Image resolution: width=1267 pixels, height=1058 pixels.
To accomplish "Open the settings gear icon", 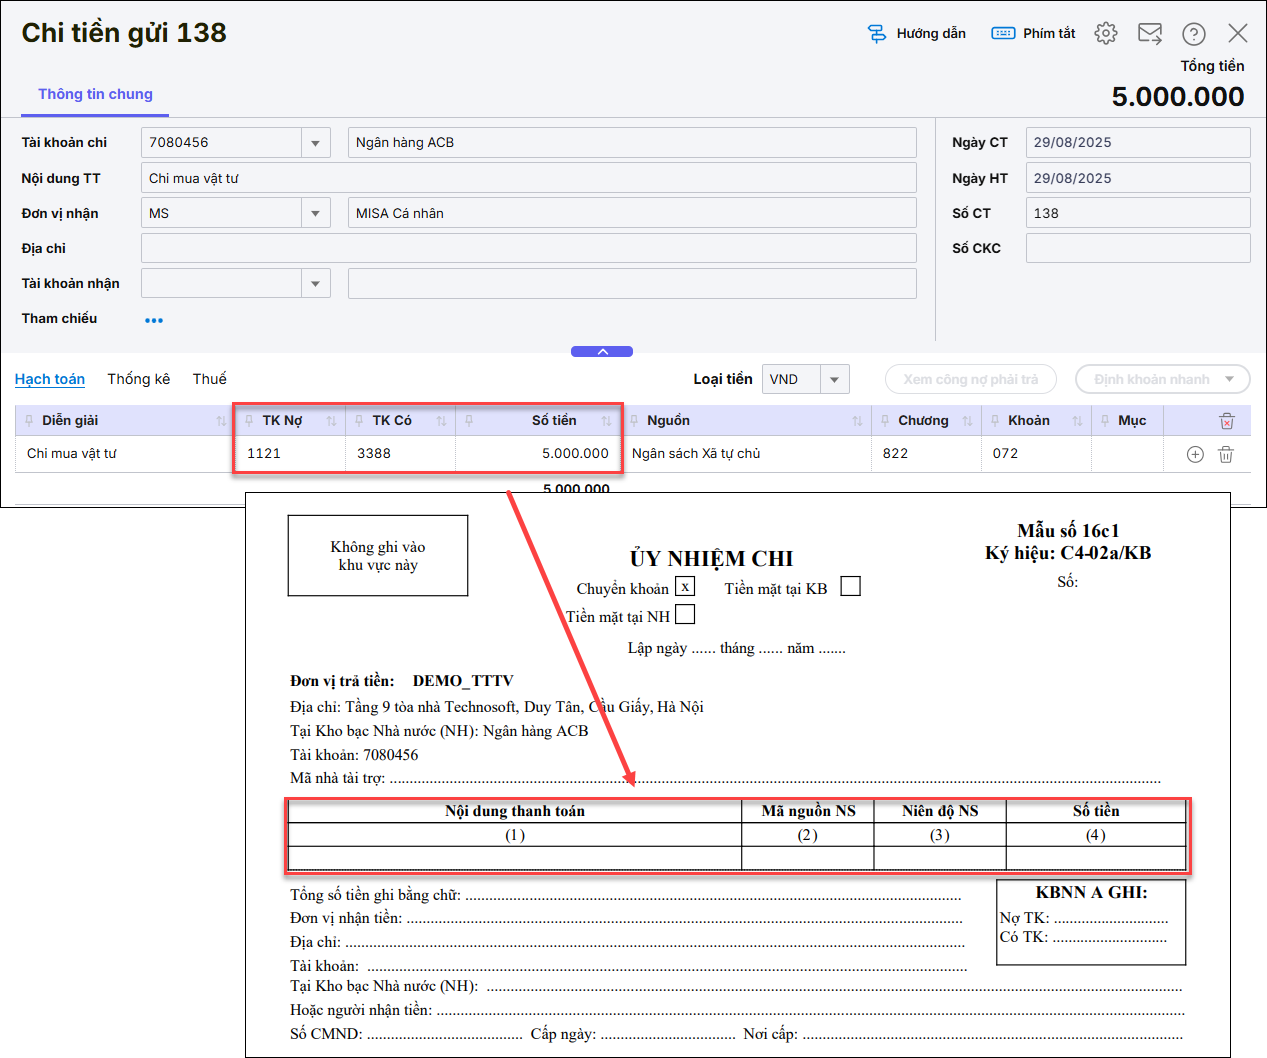I will 1105,33.
